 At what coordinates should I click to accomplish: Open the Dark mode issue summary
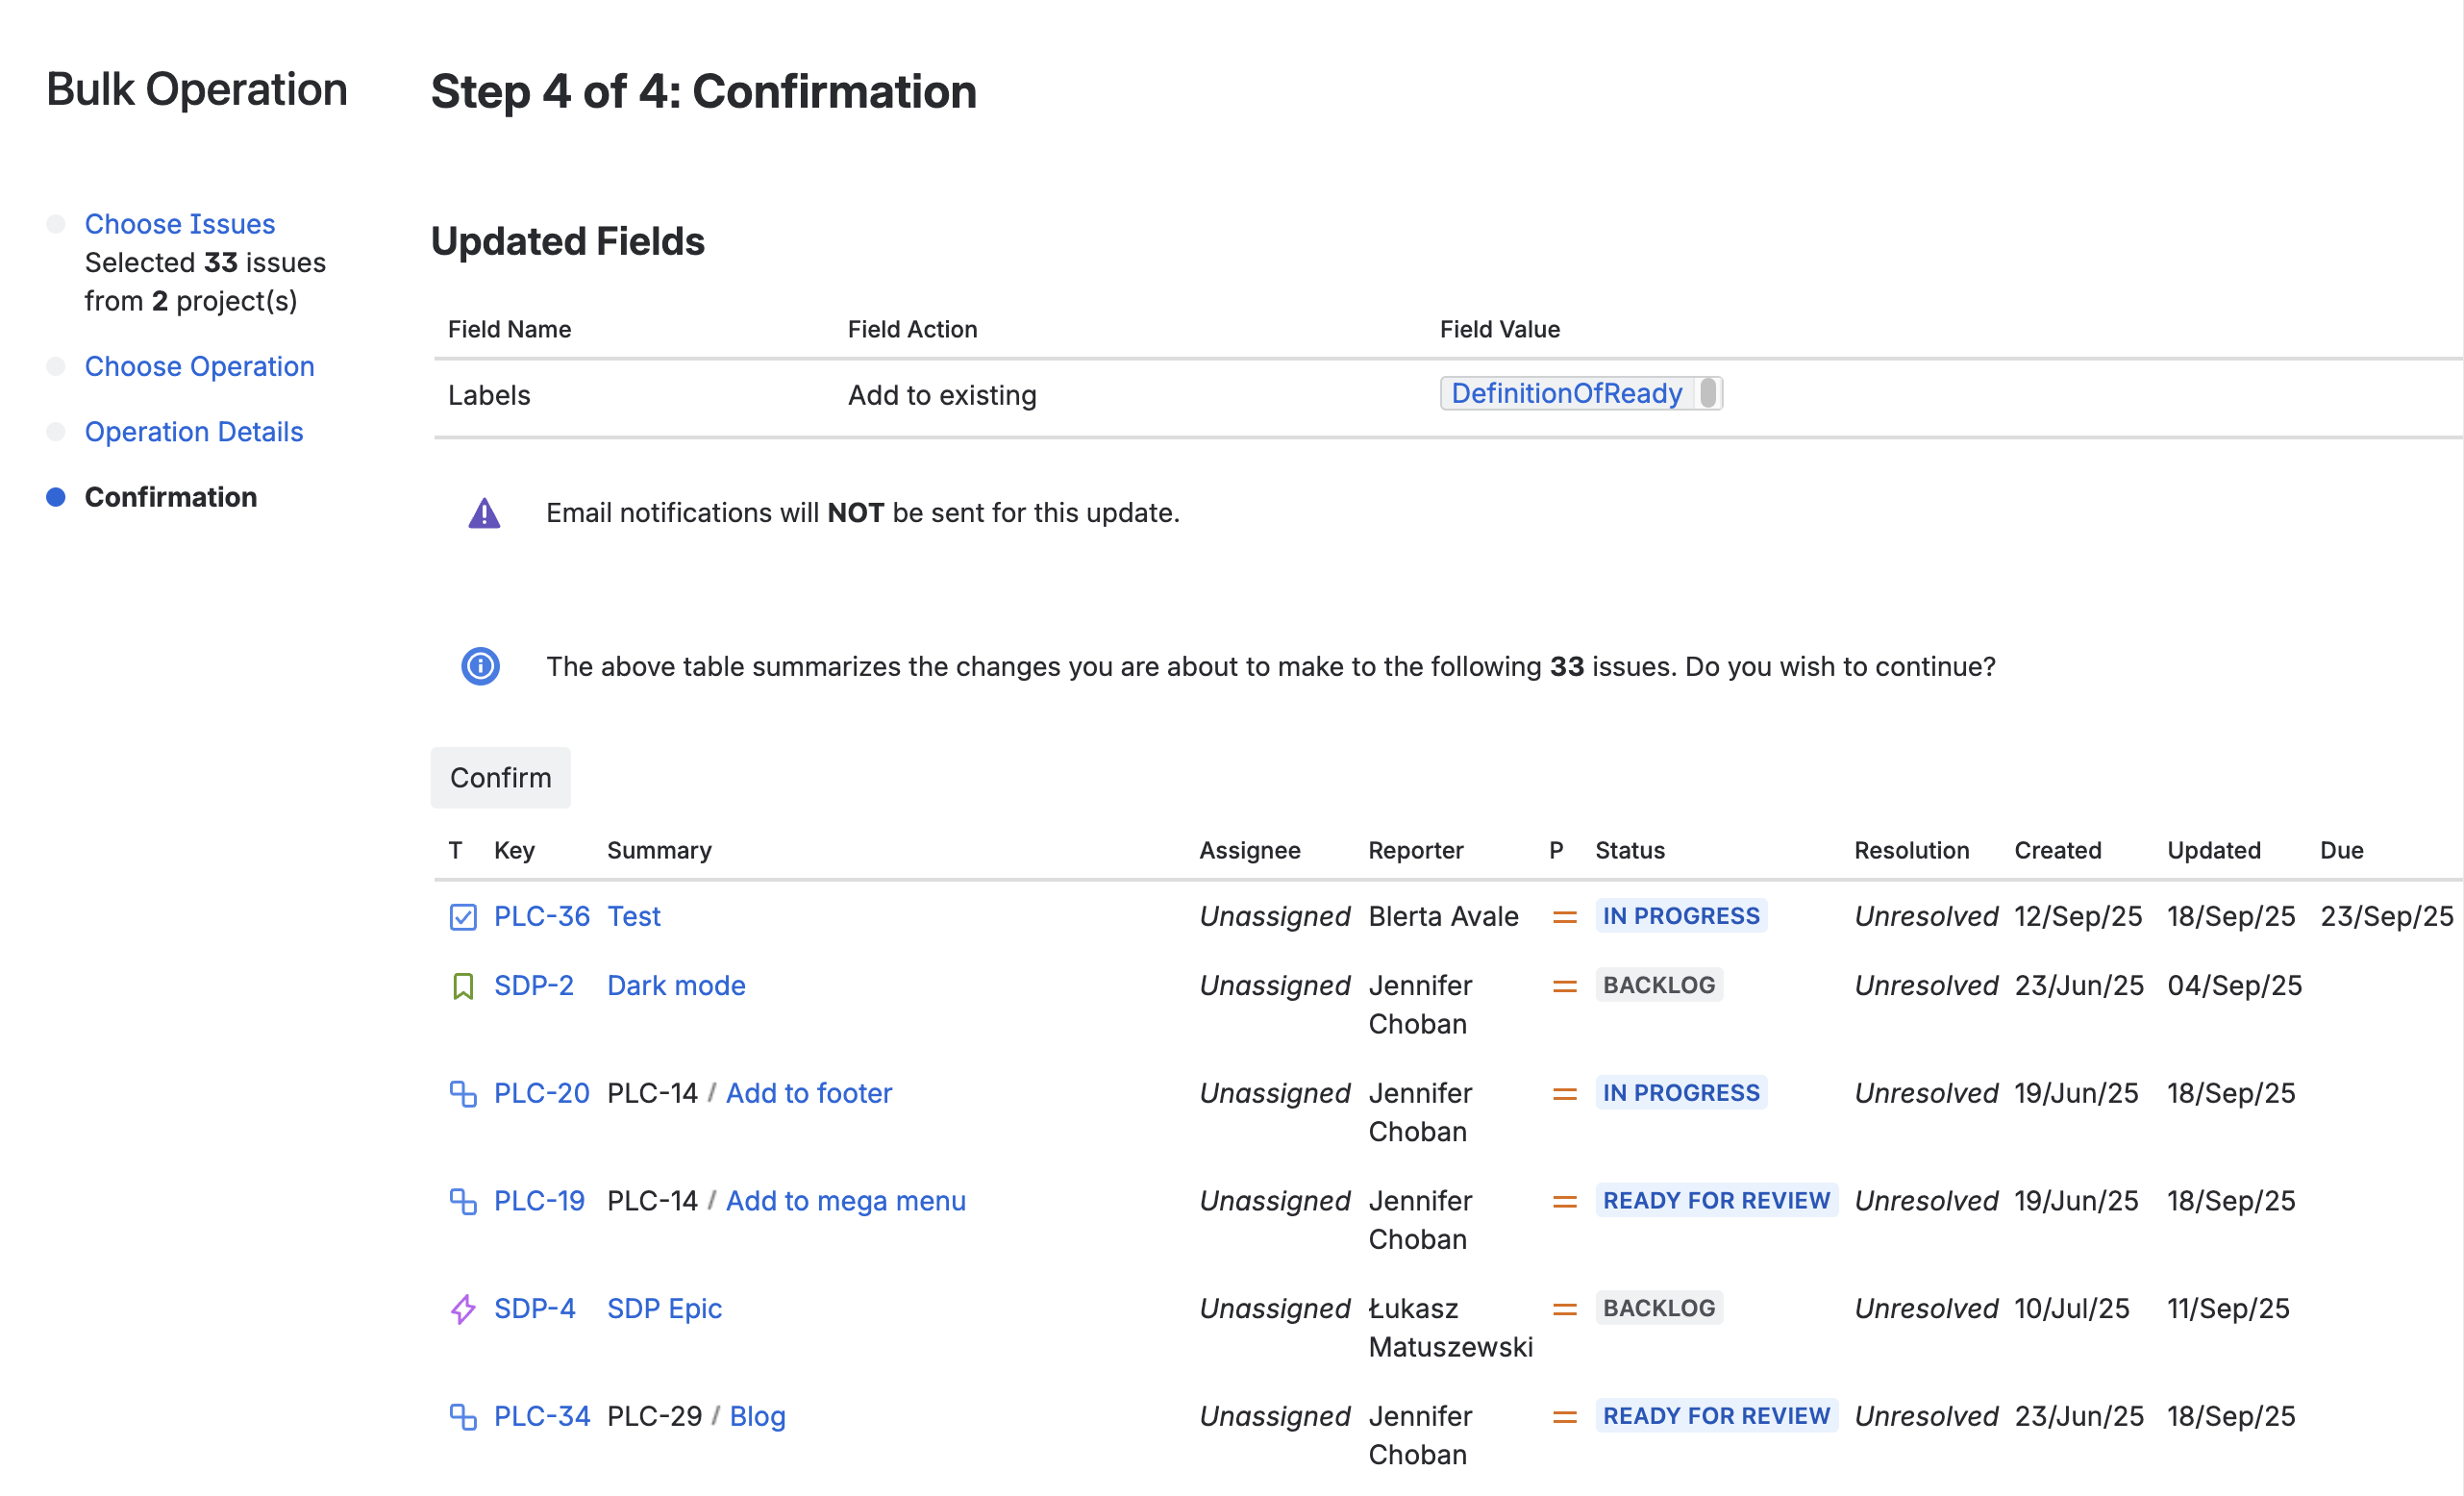(676, 986)
